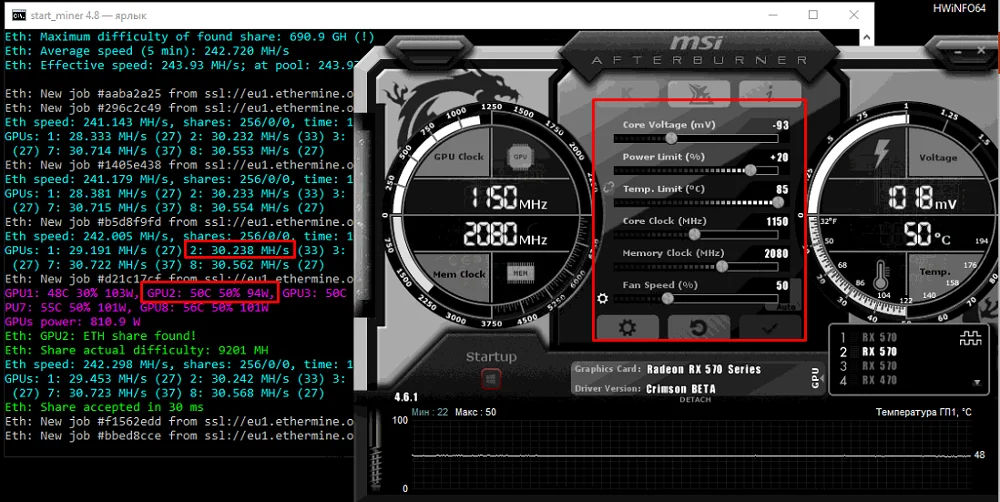Open Afterburner settings gear button
The width and height of the screenshot is (1000, 502).
click(628, 327)
